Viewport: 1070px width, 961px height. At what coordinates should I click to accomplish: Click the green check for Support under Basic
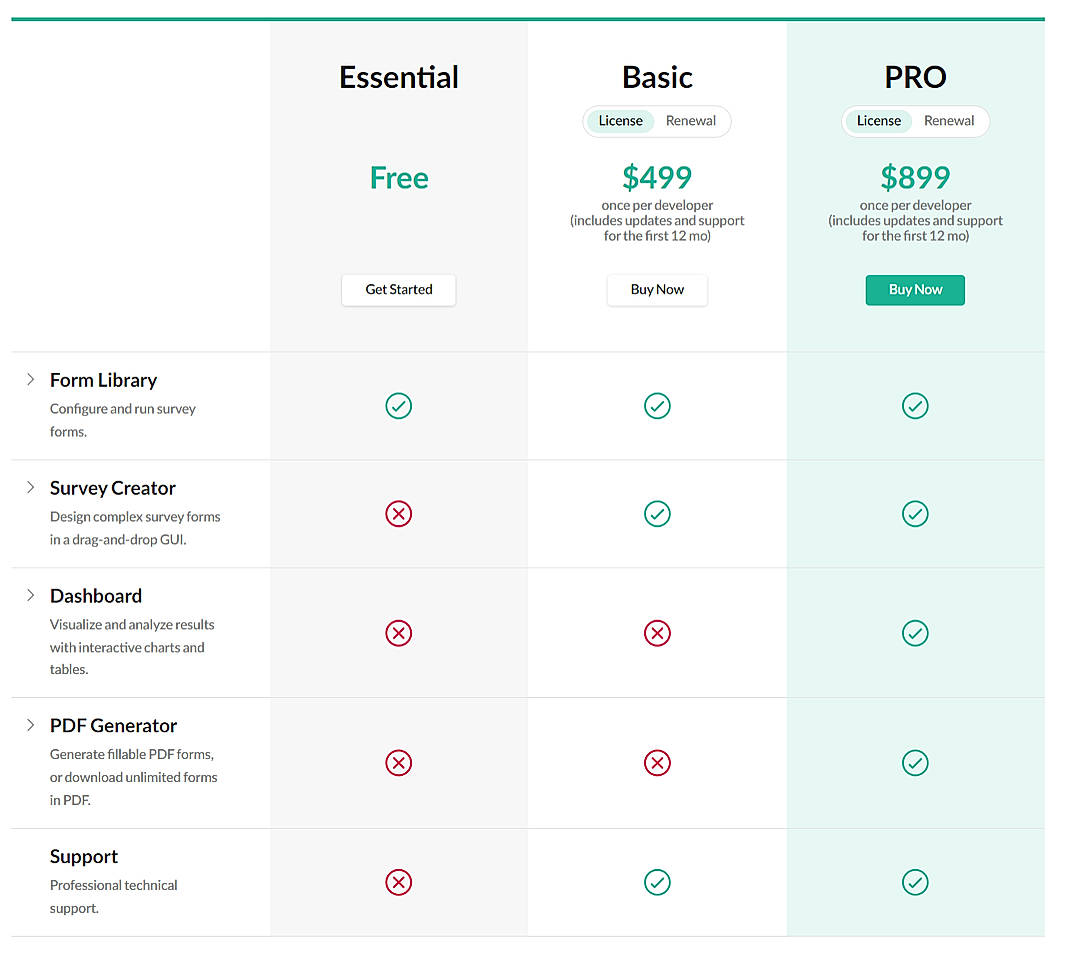click(657, 882)
